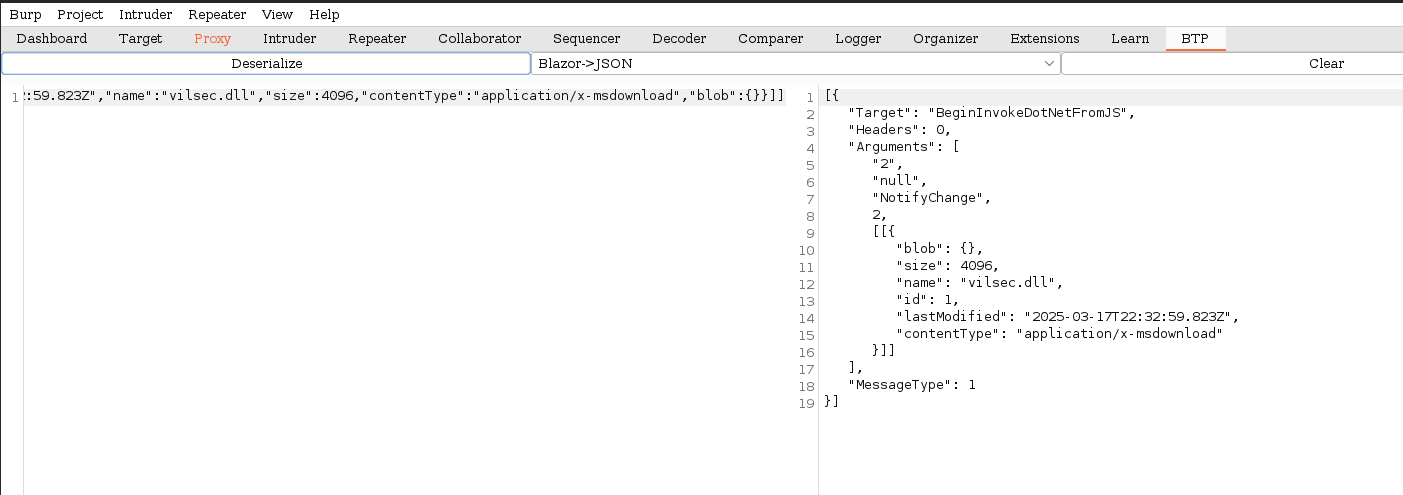Switch to the Proxy tab

tap(213, 39)
